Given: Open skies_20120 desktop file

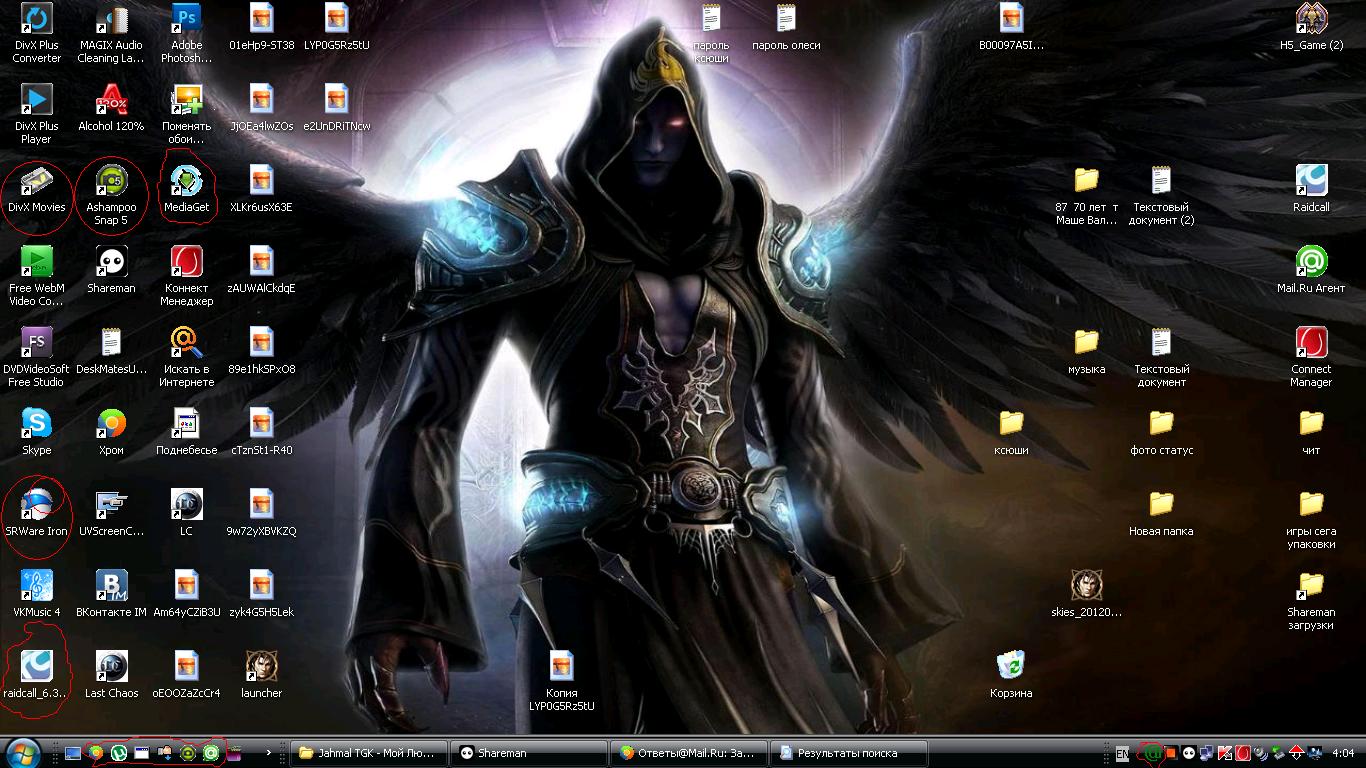Looking at the screenshot, I should [x=1086, y=594].
